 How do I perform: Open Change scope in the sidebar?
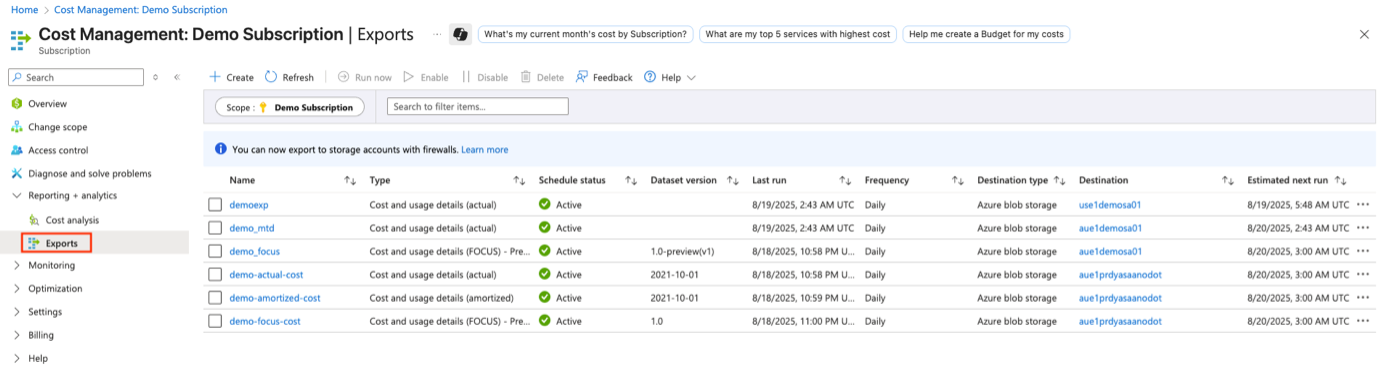pos(57,127)
